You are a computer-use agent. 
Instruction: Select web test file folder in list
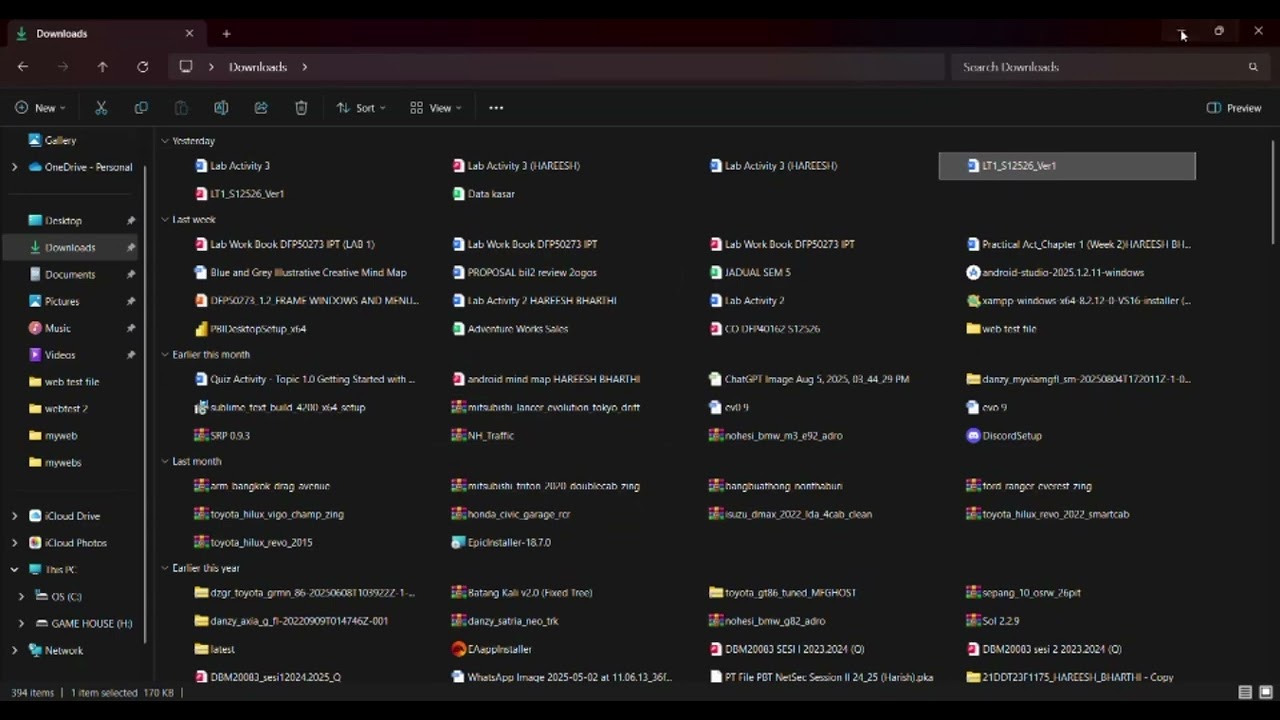point(1001,329)
